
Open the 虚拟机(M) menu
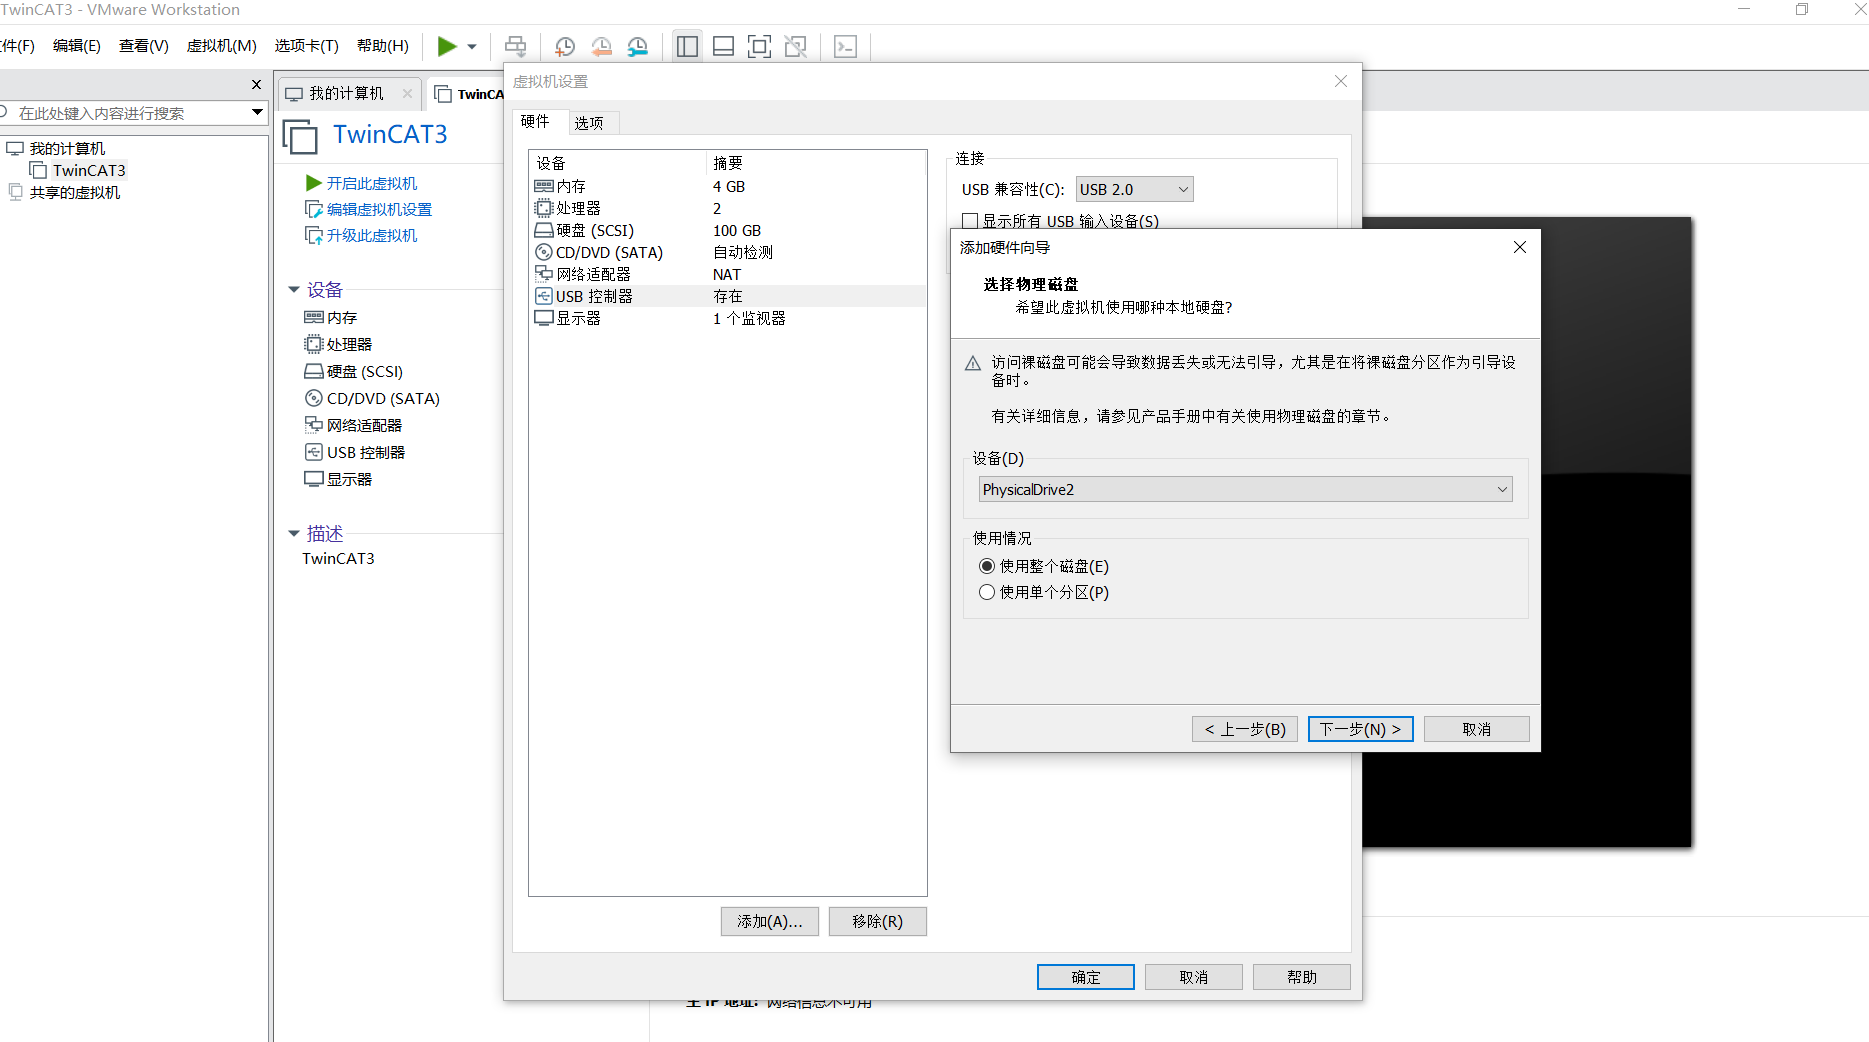[x=221, y=45]
